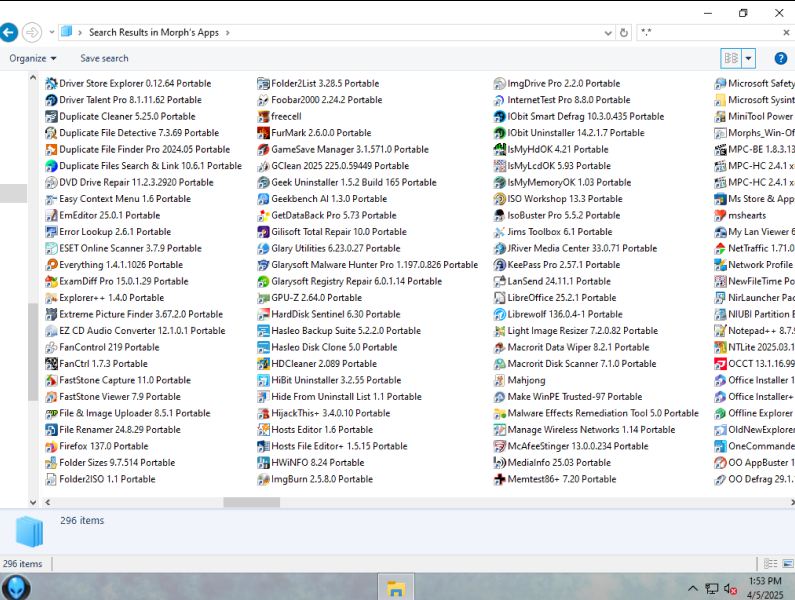Open the help question mark icon
Viewport: 795px width, 600px height.
click(x=781, y=58)
